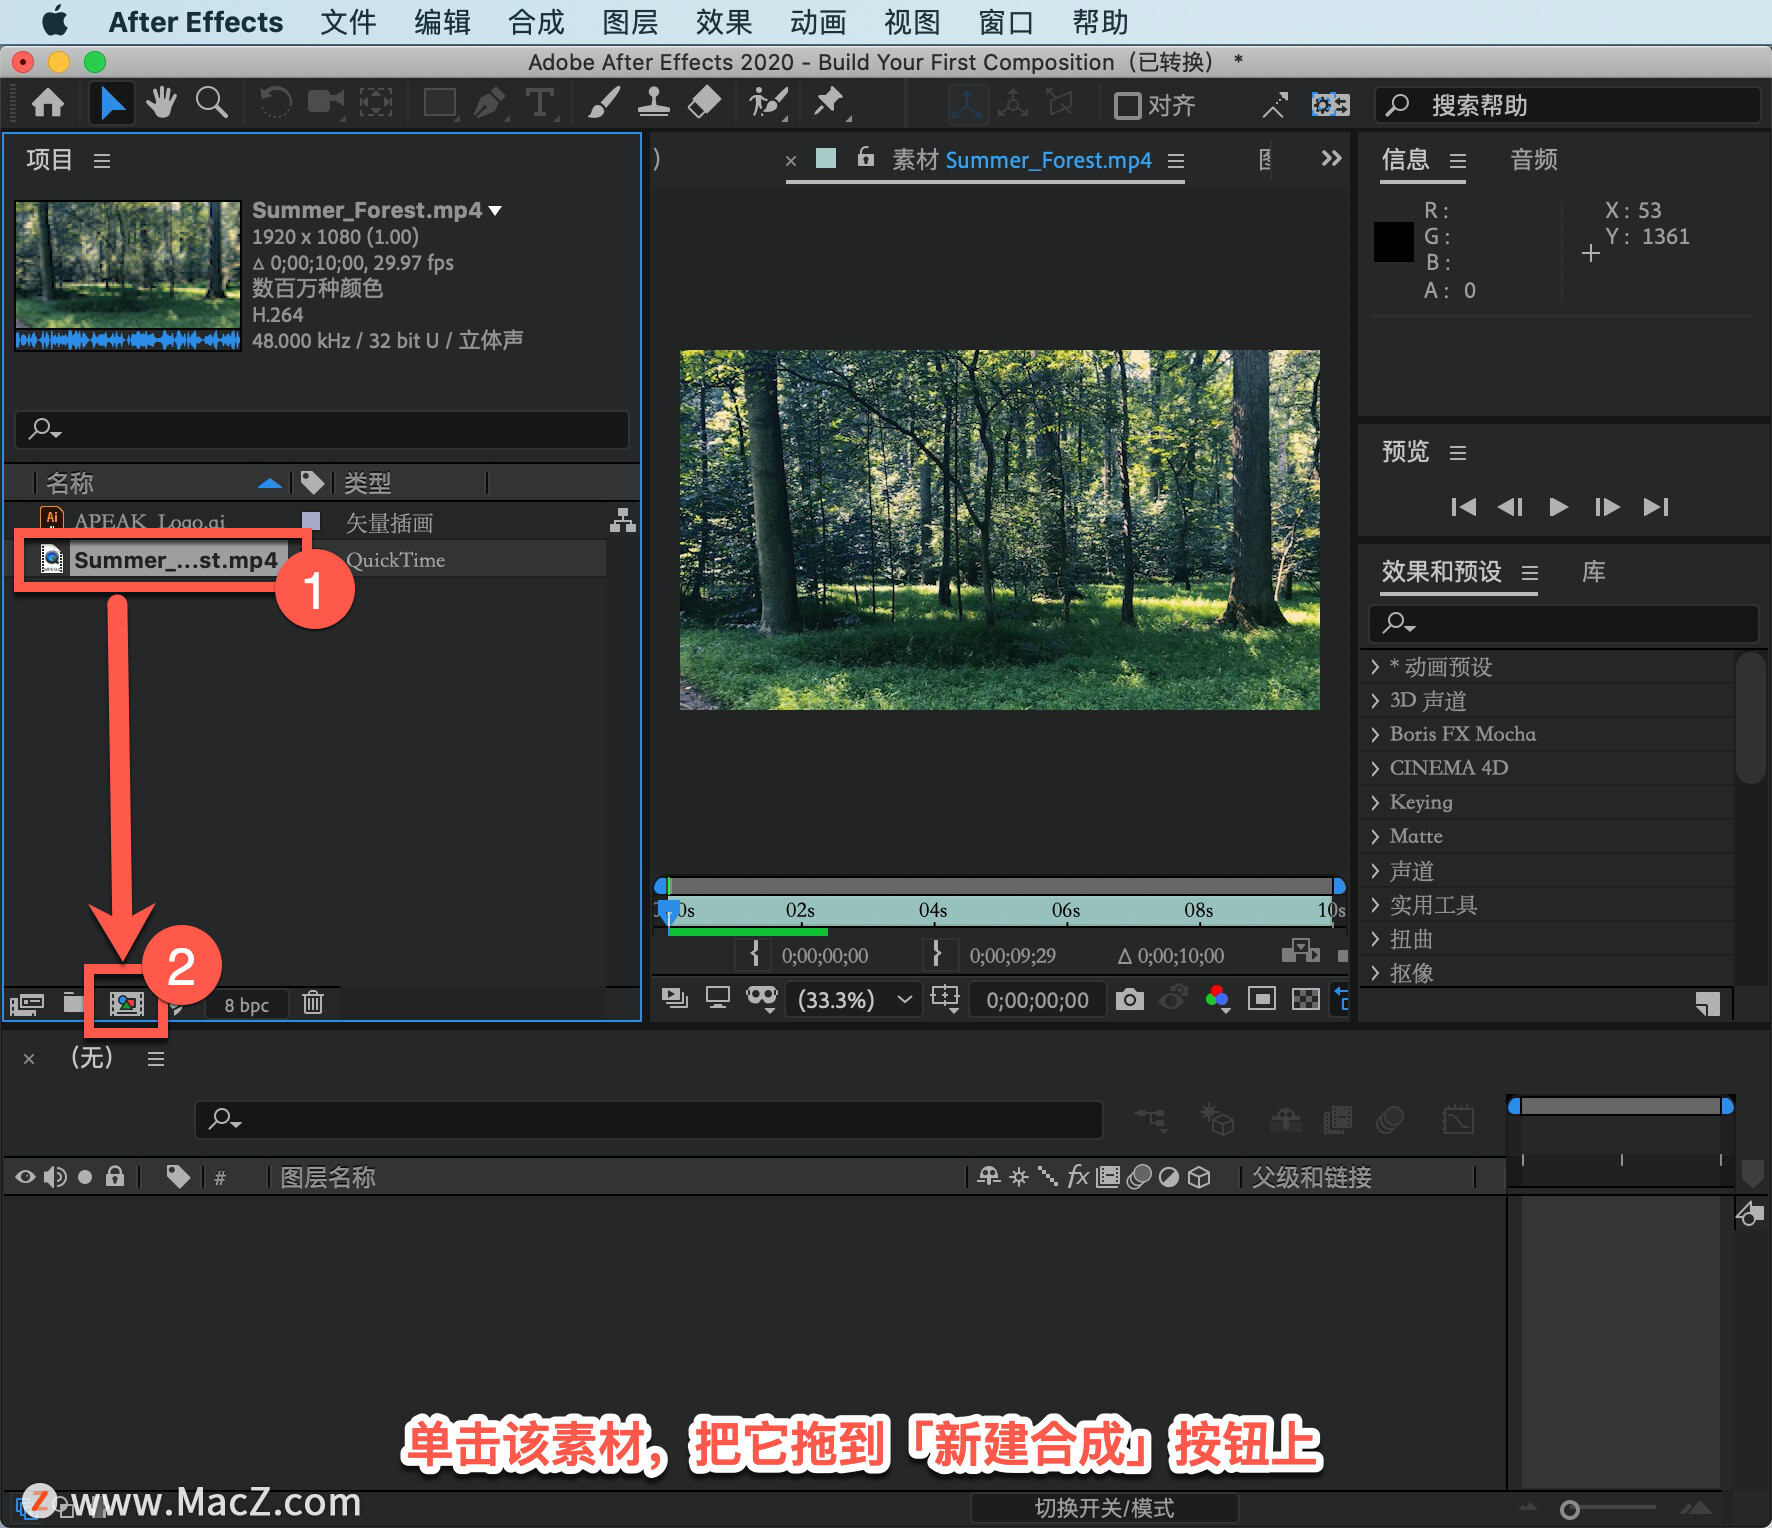The width and height of the screenshot is (1772, 1528).
Task: Click the Home icon in the toolbar
Action: (48, 103)
